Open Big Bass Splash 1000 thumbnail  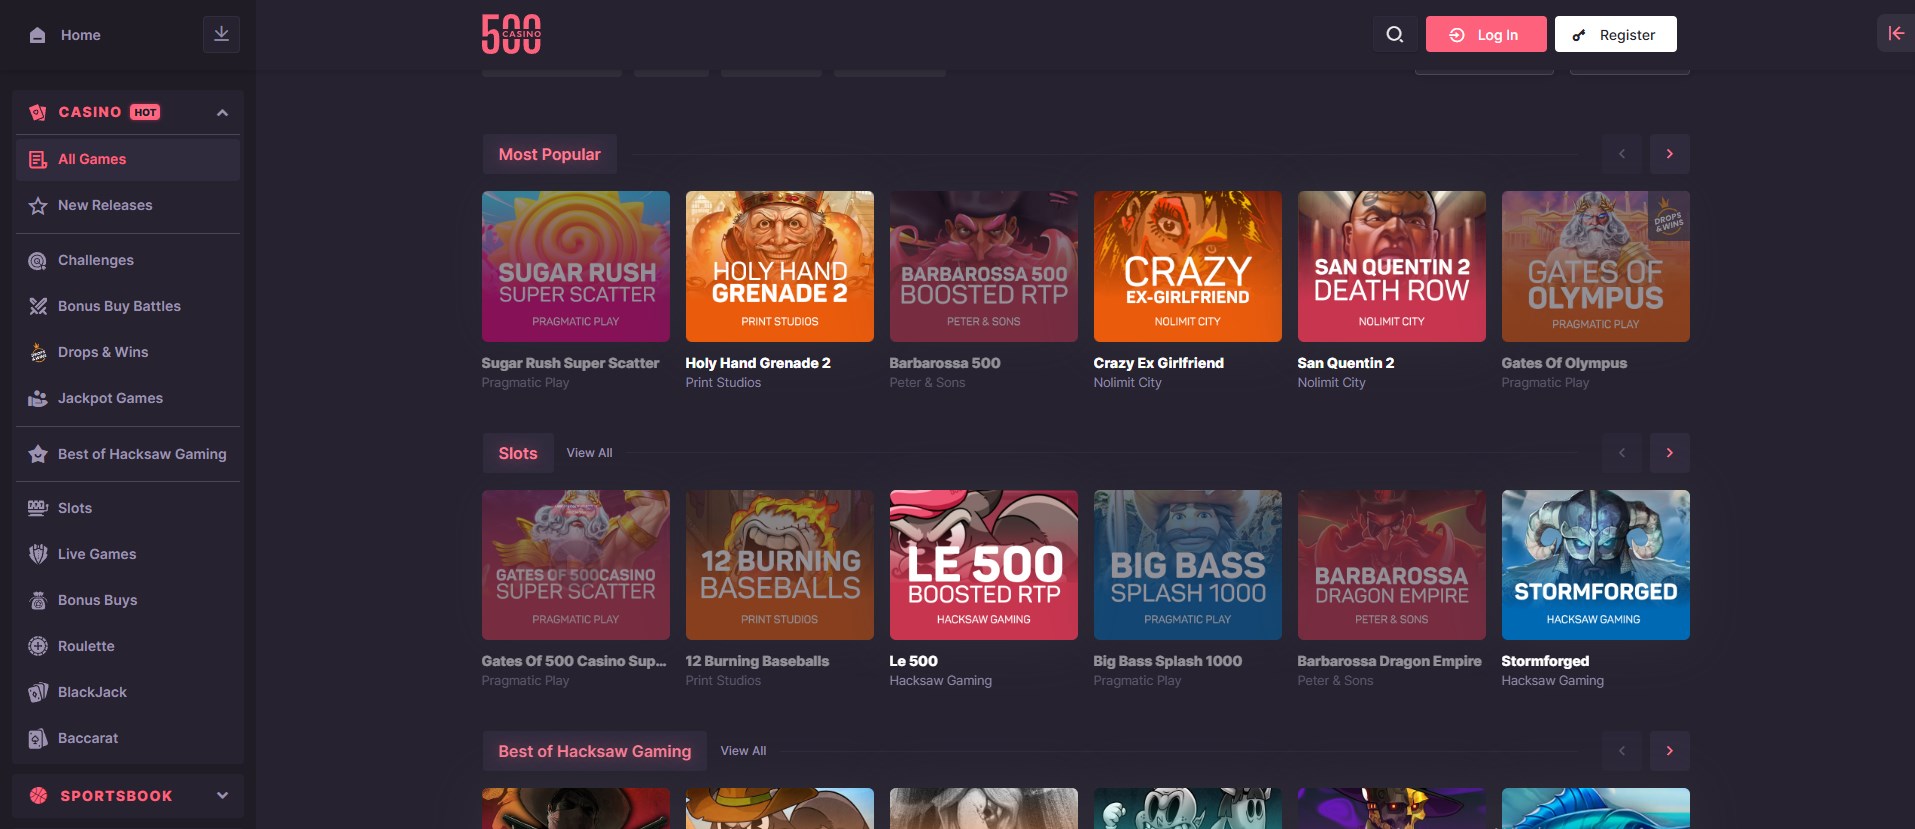[x=1188, y=565]
